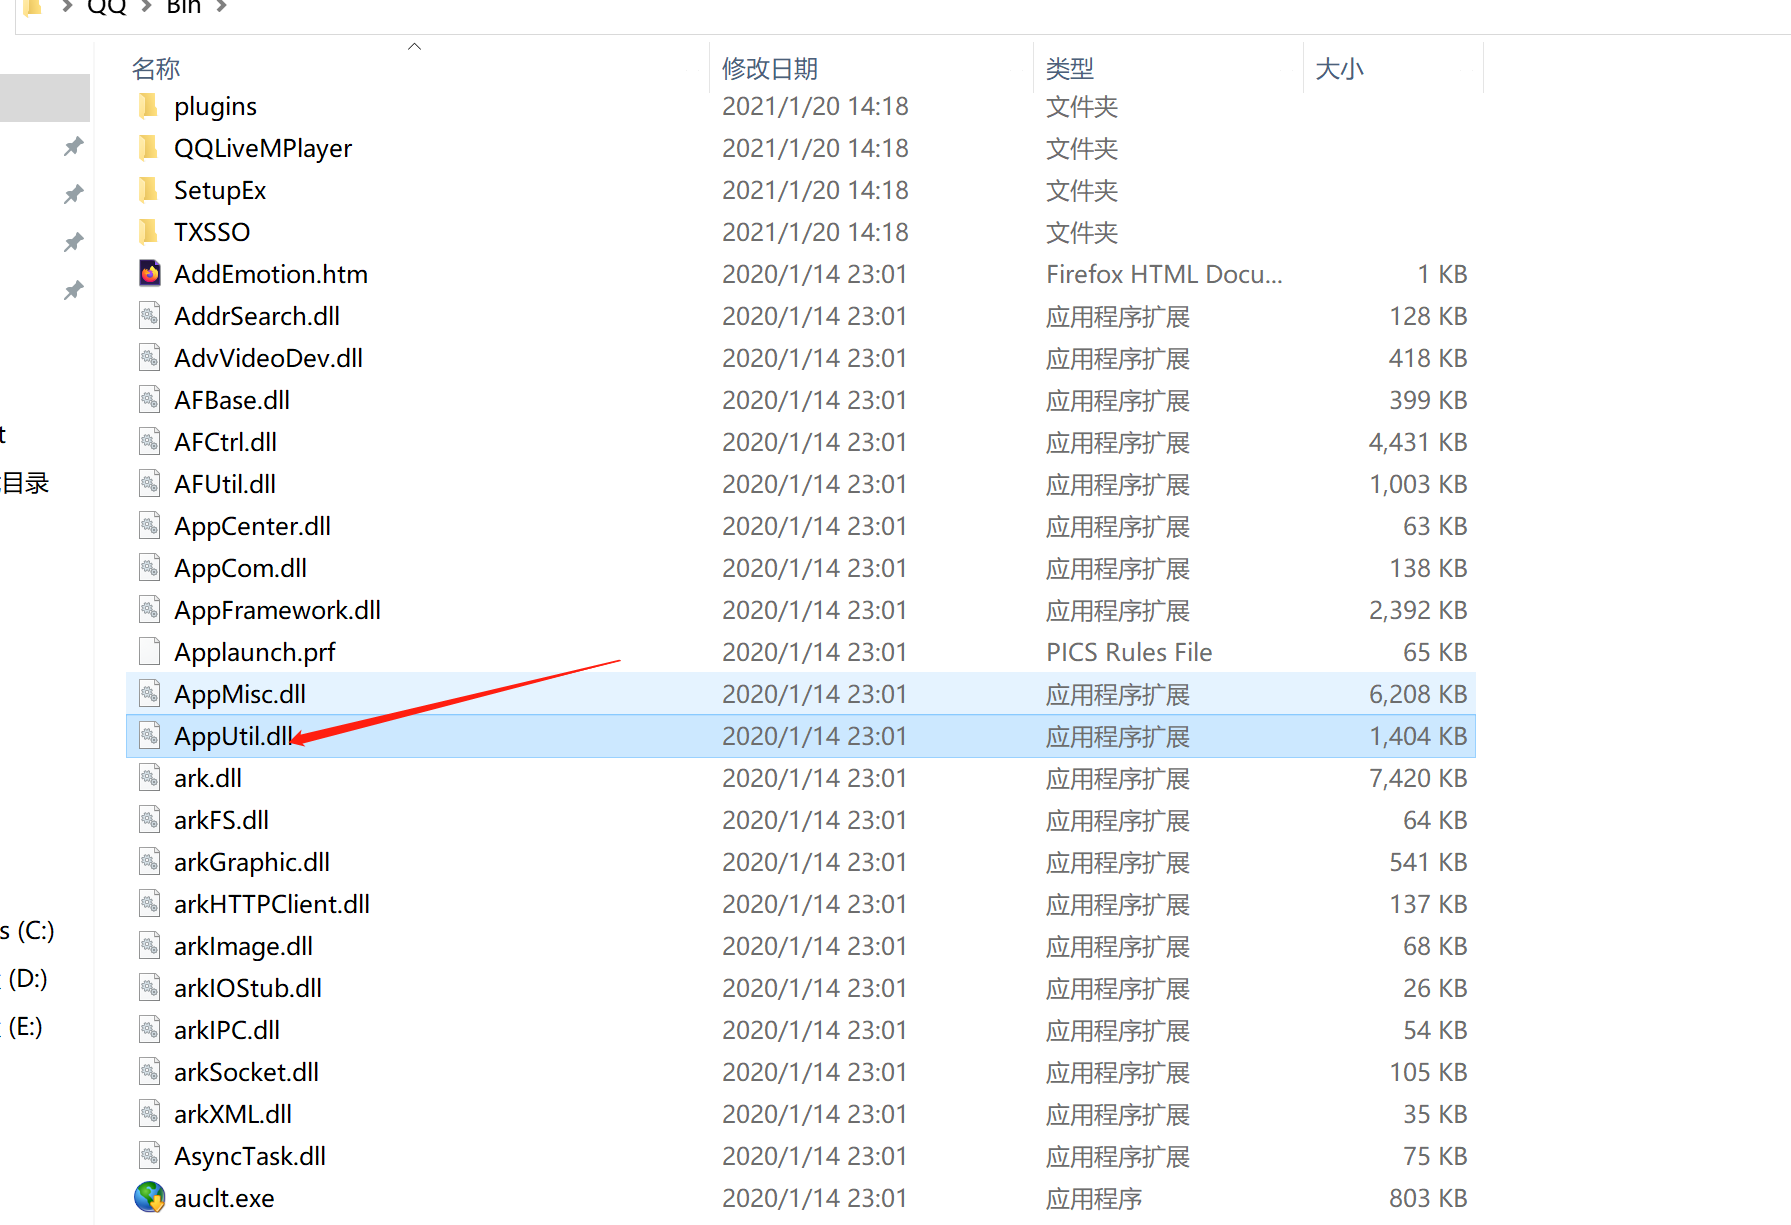Click the AFUtil.dll file icon
1791x1225 pixels.
tap(150, 484)
